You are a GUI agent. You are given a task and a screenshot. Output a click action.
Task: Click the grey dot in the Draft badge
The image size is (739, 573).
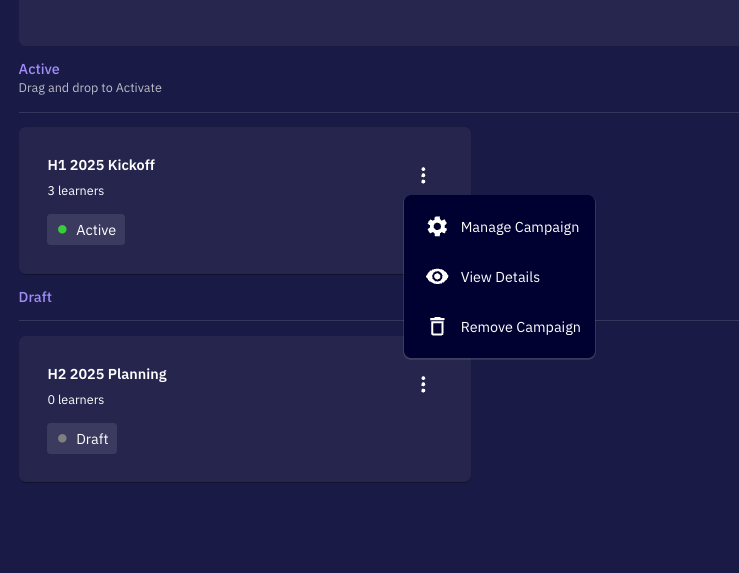click(x=62, y=439)
